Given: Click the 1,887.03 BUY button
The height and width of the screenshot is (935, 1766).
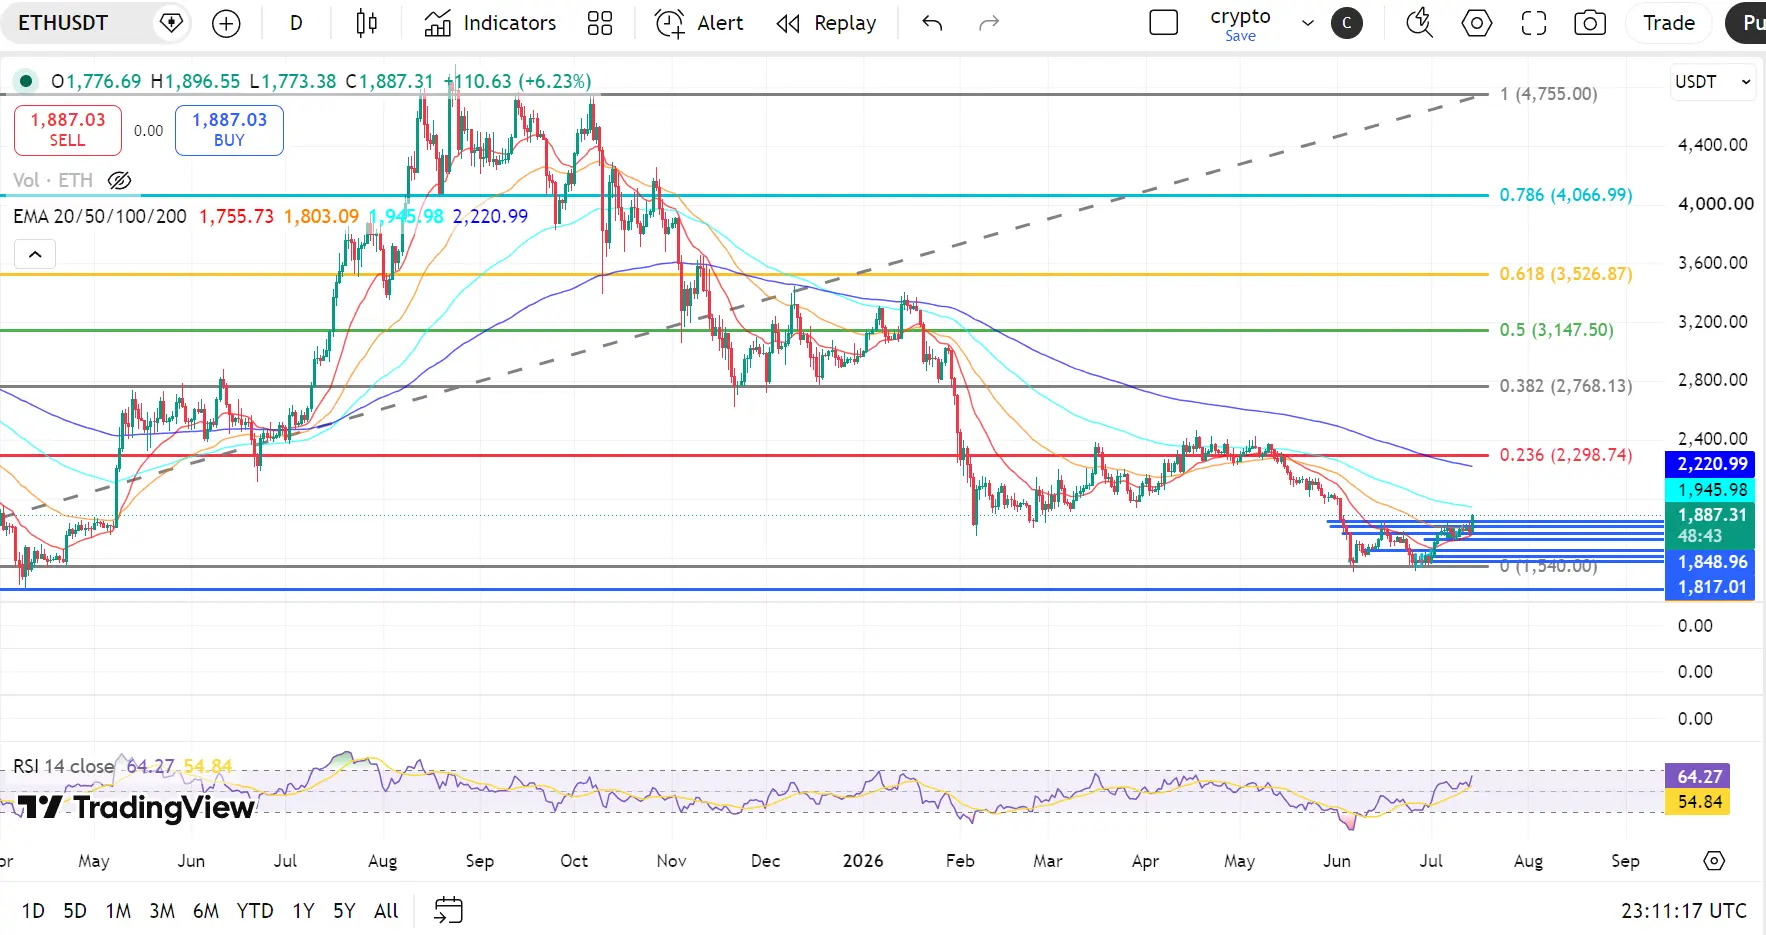Looking at the screenshot, I should [x=229, y=130].
